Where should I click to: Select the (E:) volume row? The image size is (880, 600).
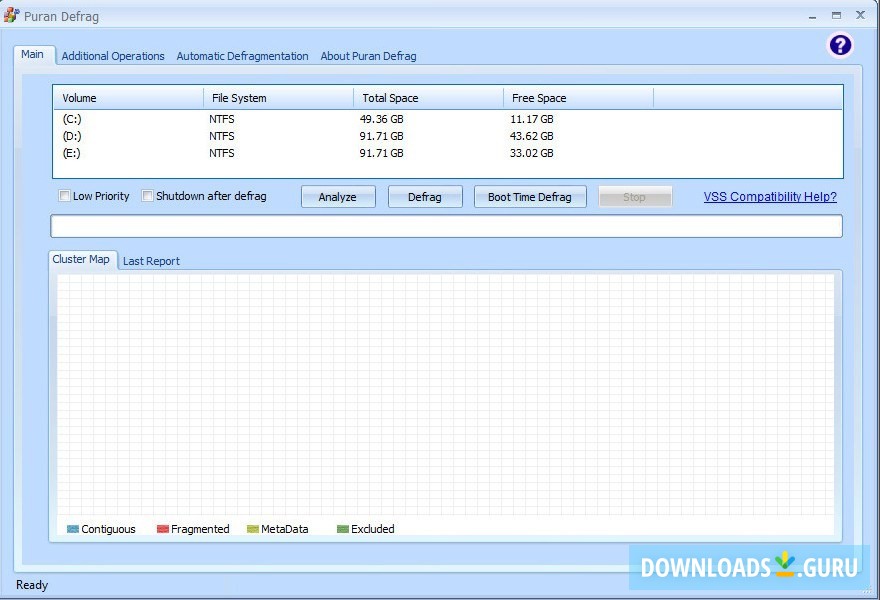72,153
